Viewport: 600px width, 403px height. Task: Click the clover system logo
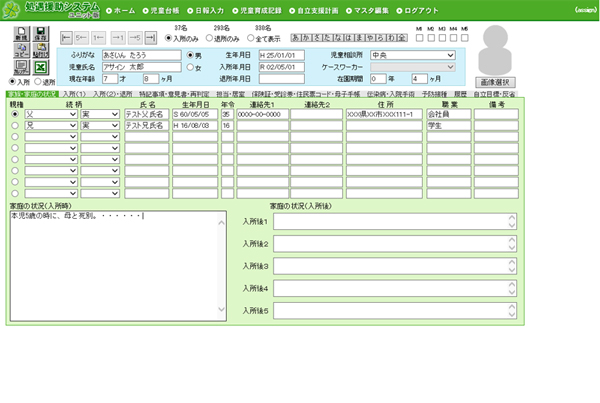point(11,10)
